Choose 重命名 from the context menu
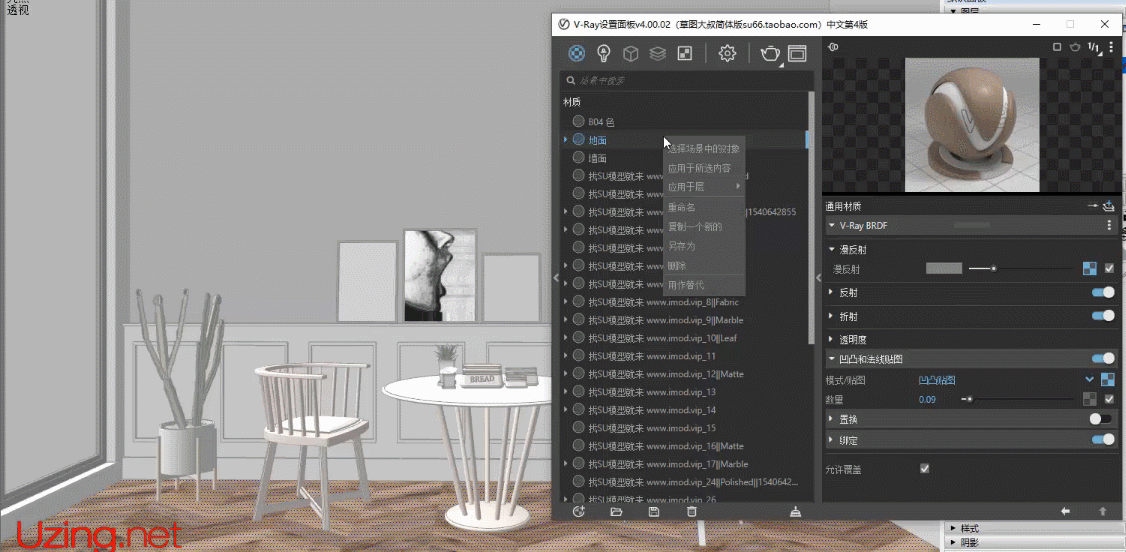This screenshot has width=1126, height=552. (681, 207)
